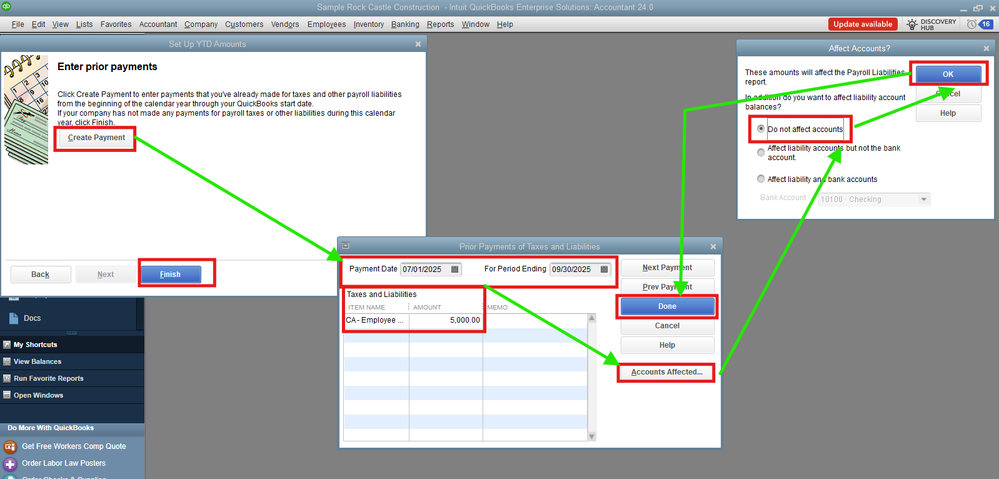The image size is (999, 479).
Task: Click the QuickBooks logo icon in title bar
Action: pos(7,7)
